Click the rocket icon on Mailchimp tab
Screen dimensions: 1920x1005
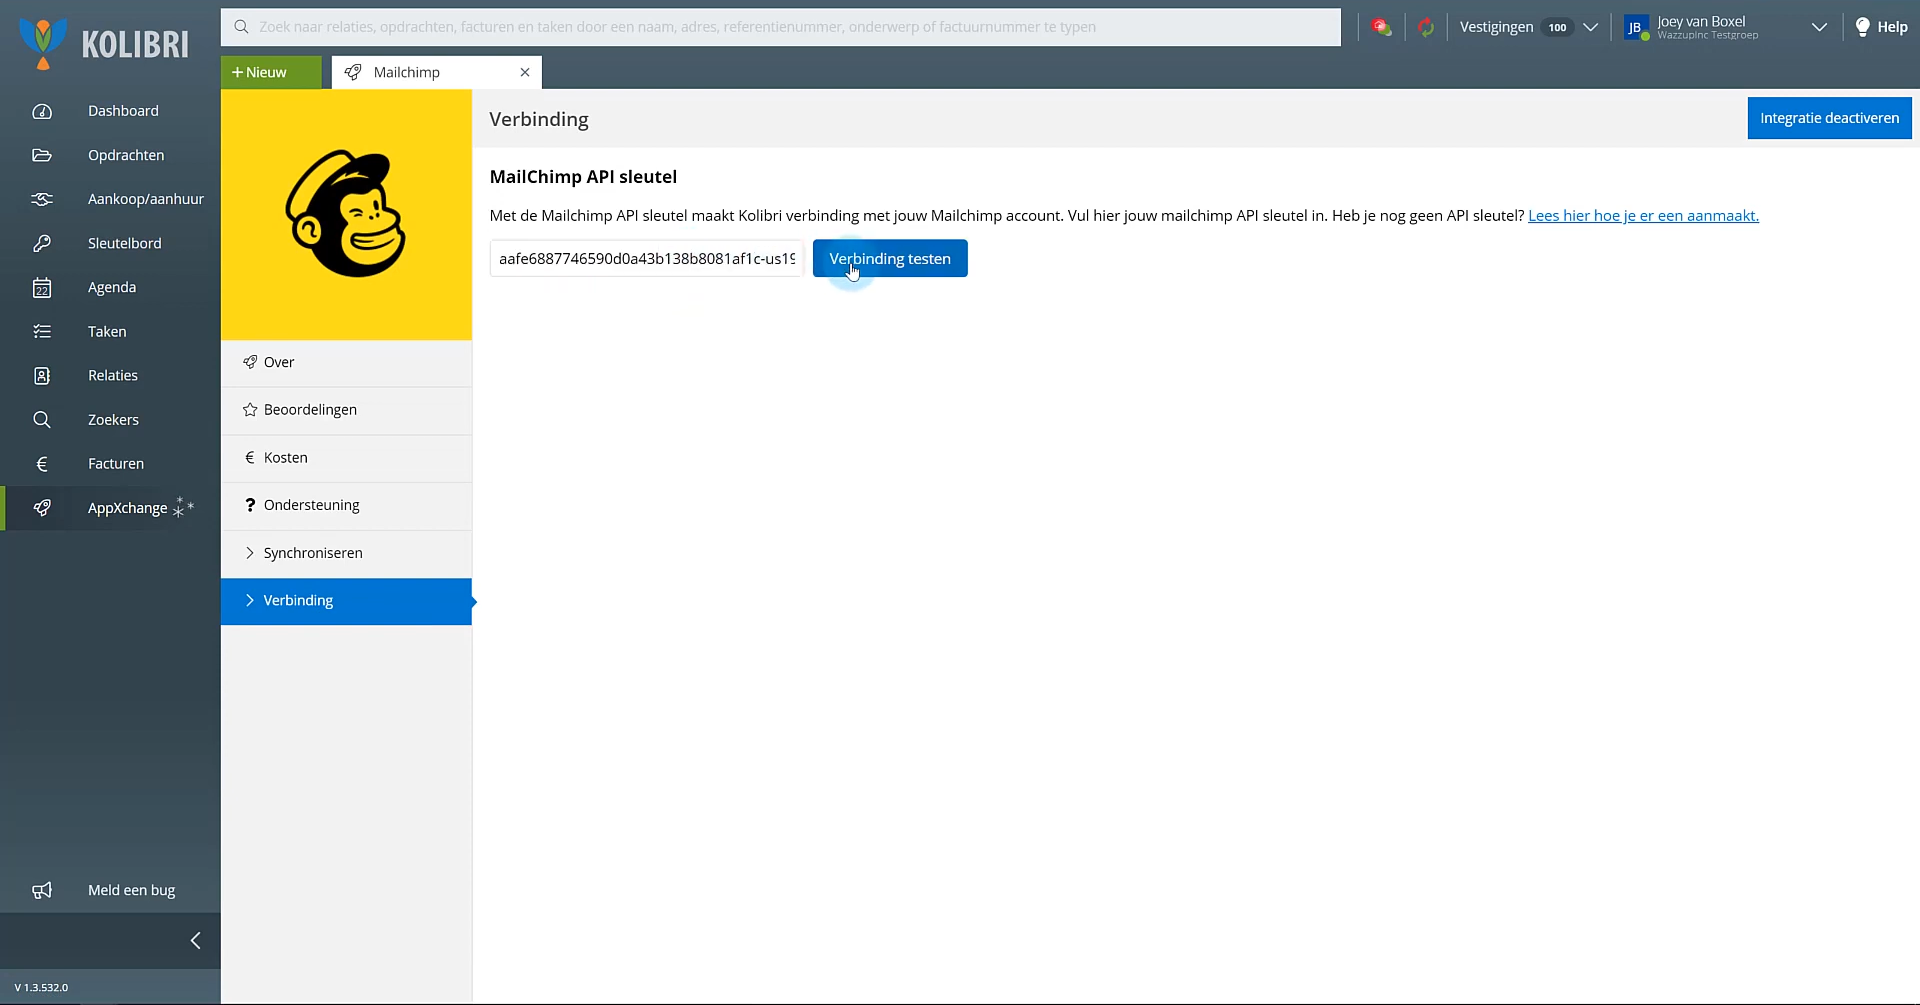[353, 72]
